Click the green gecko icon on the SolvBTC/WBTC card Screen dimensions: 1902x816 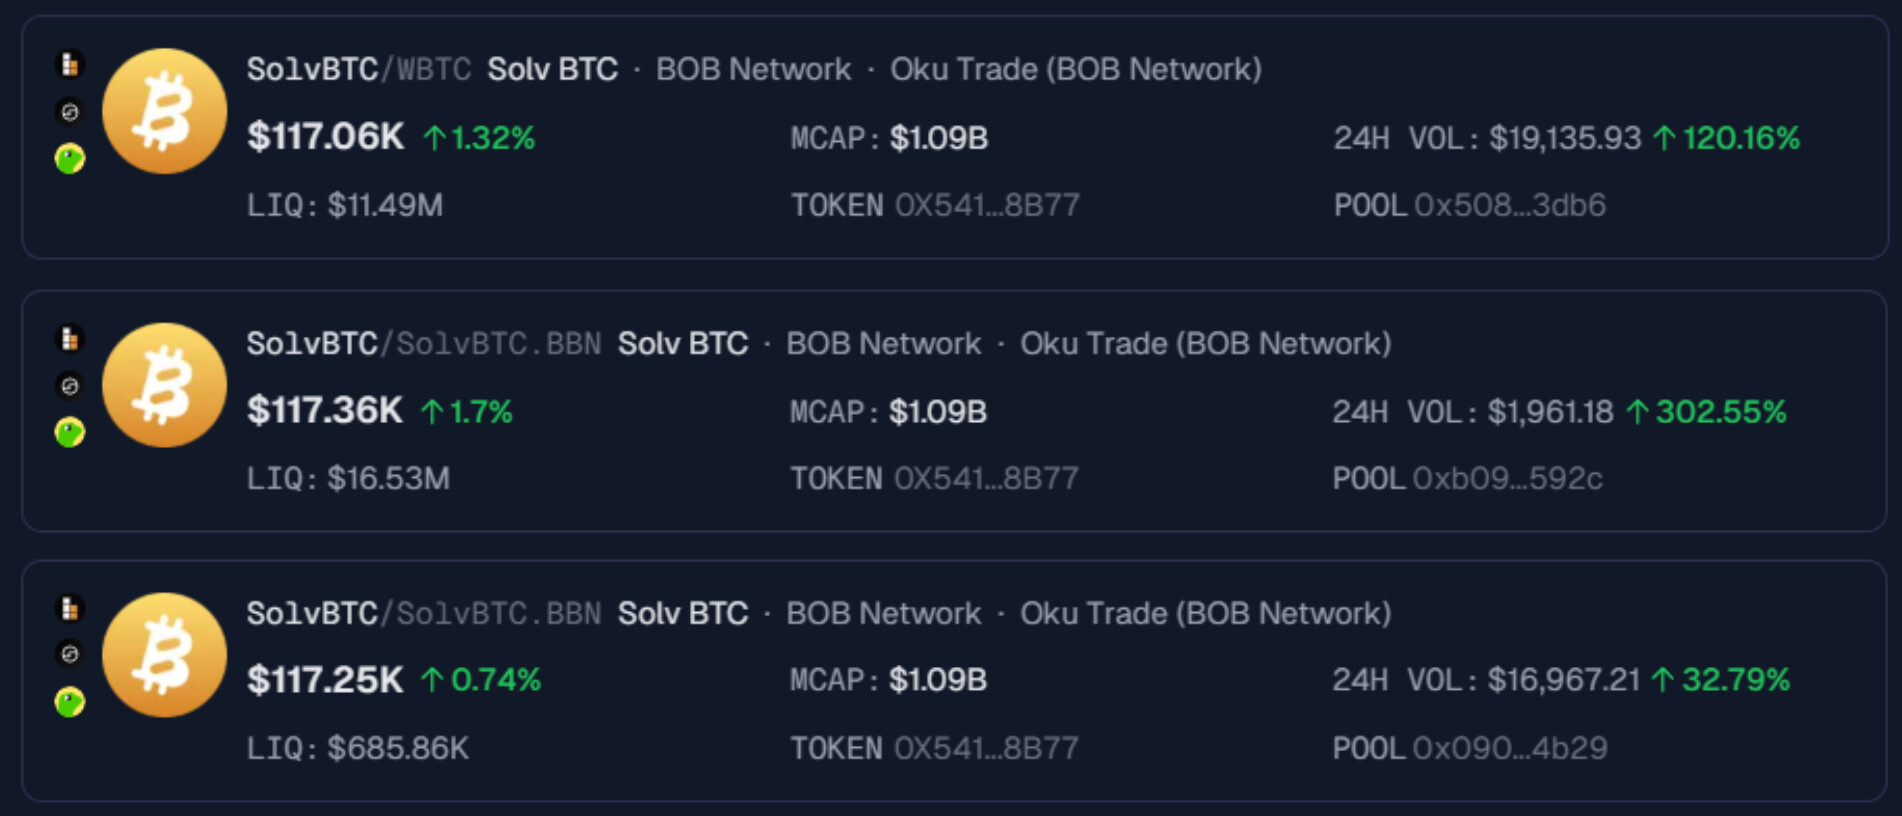point(70,158)
